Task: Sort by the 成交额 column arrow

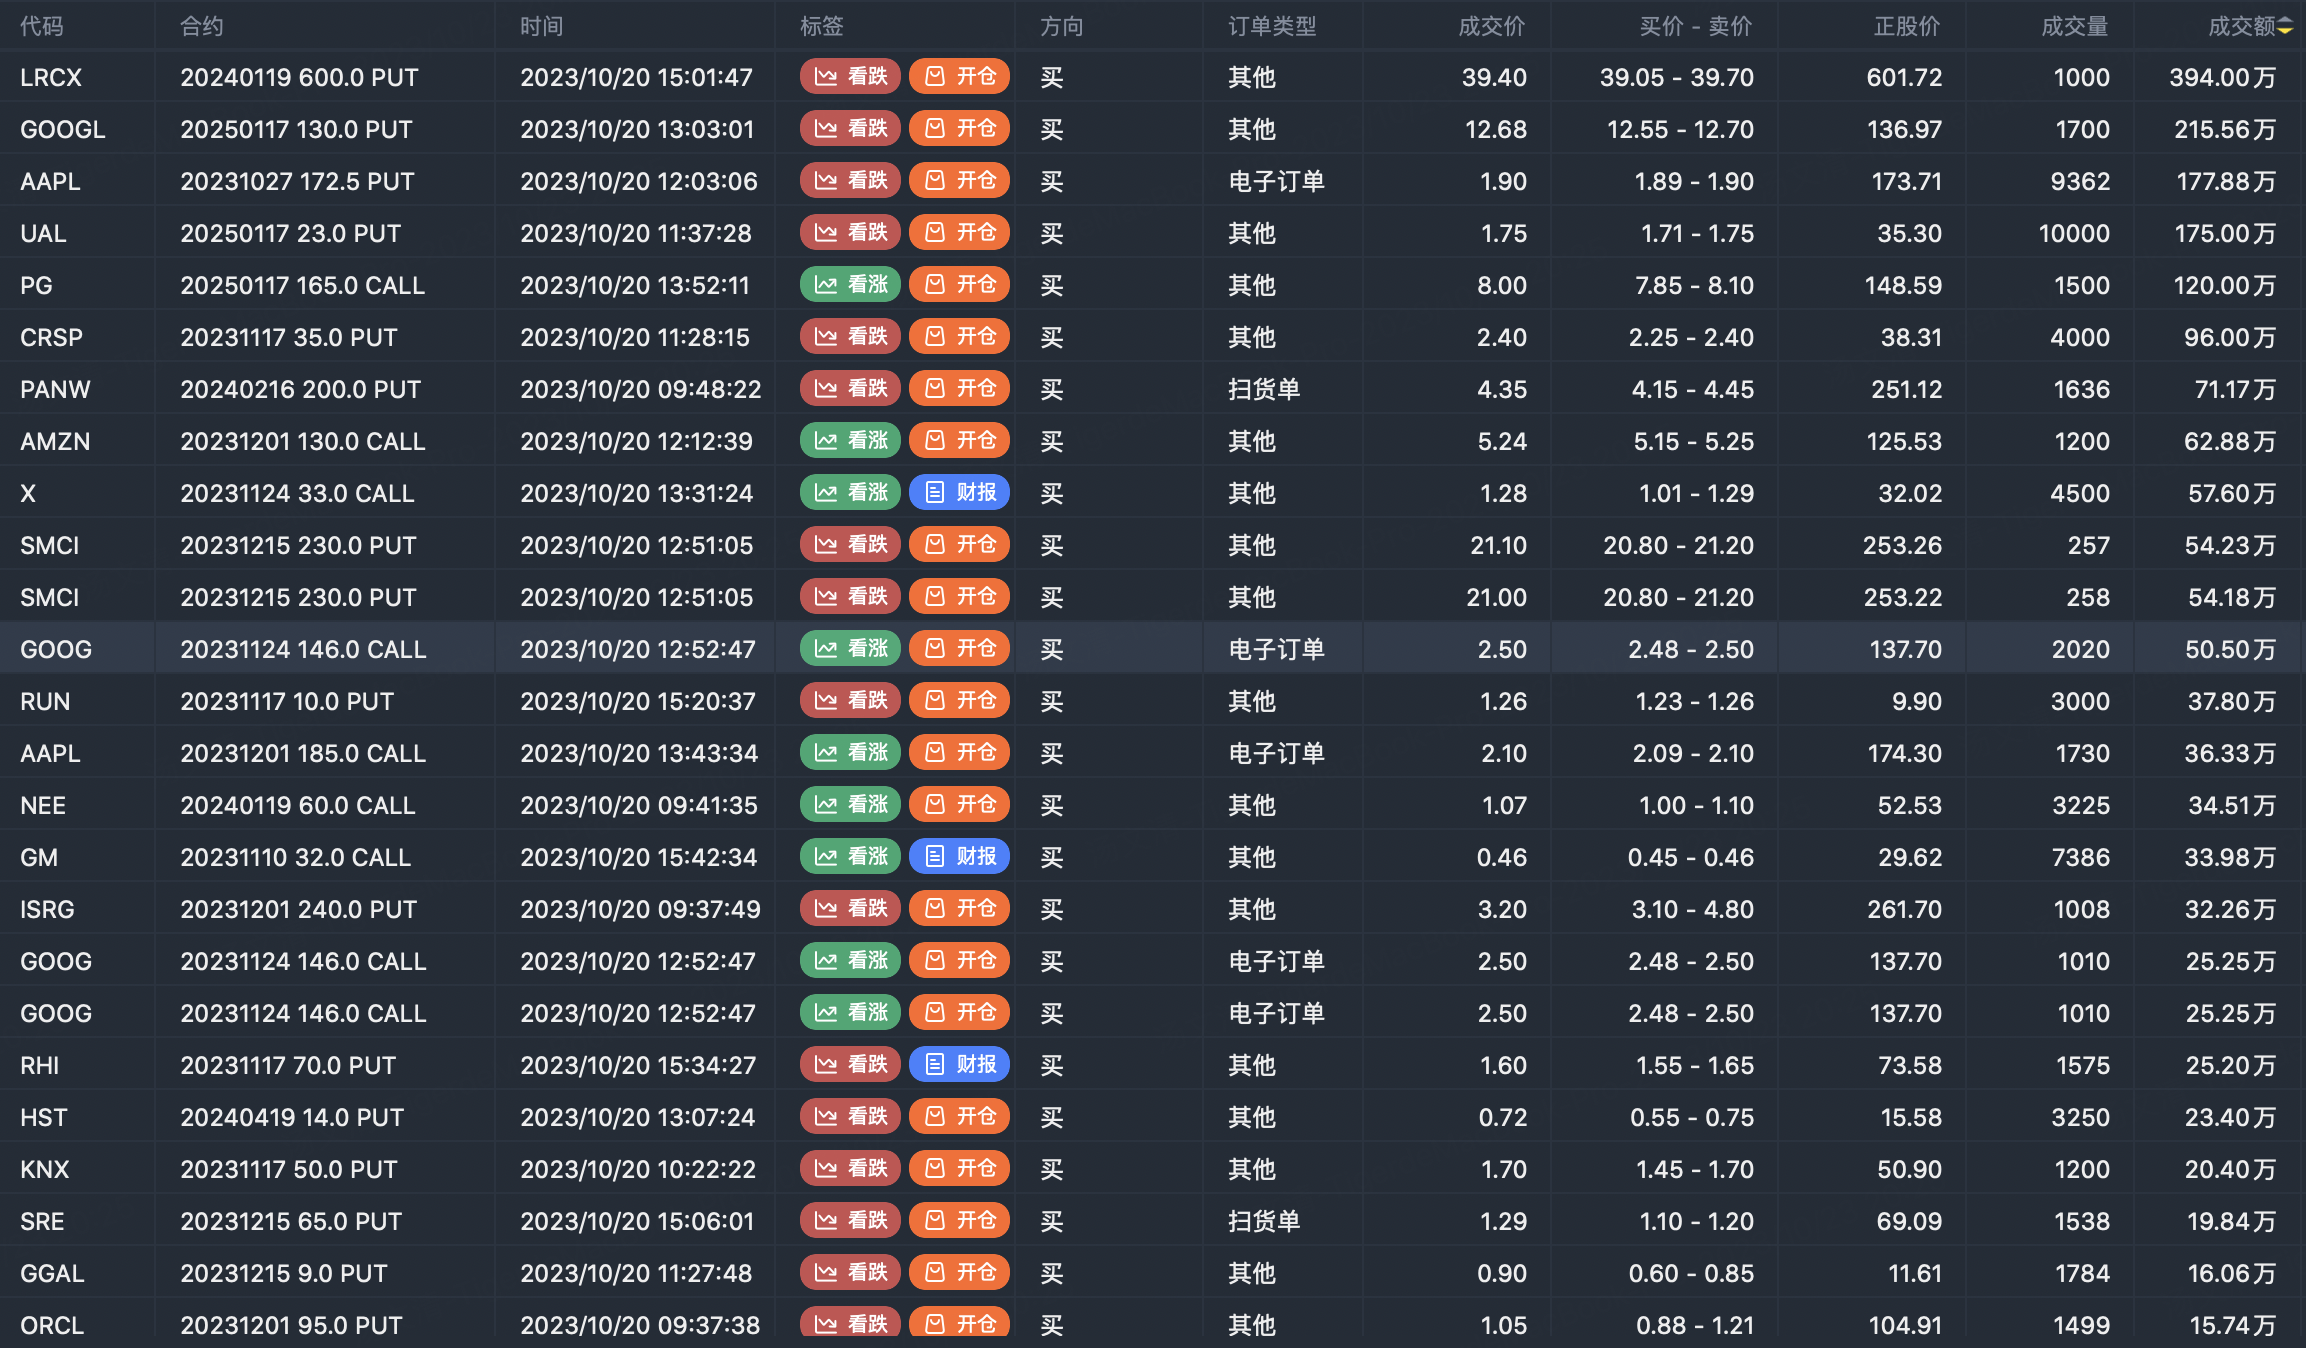Action: pos(2285,27)
